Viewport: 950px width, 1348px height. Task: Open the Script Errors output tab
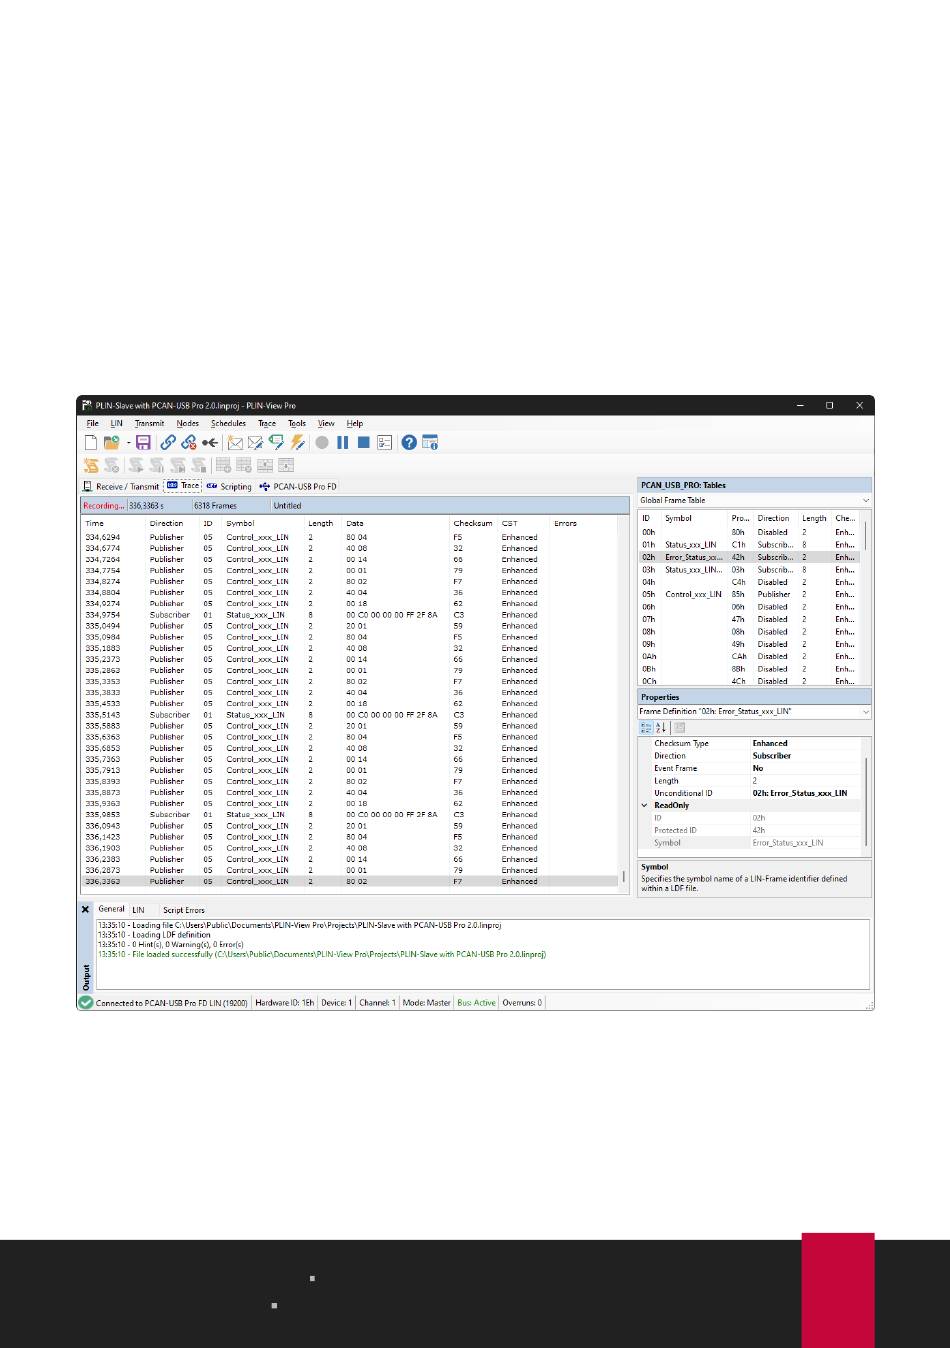183,910
